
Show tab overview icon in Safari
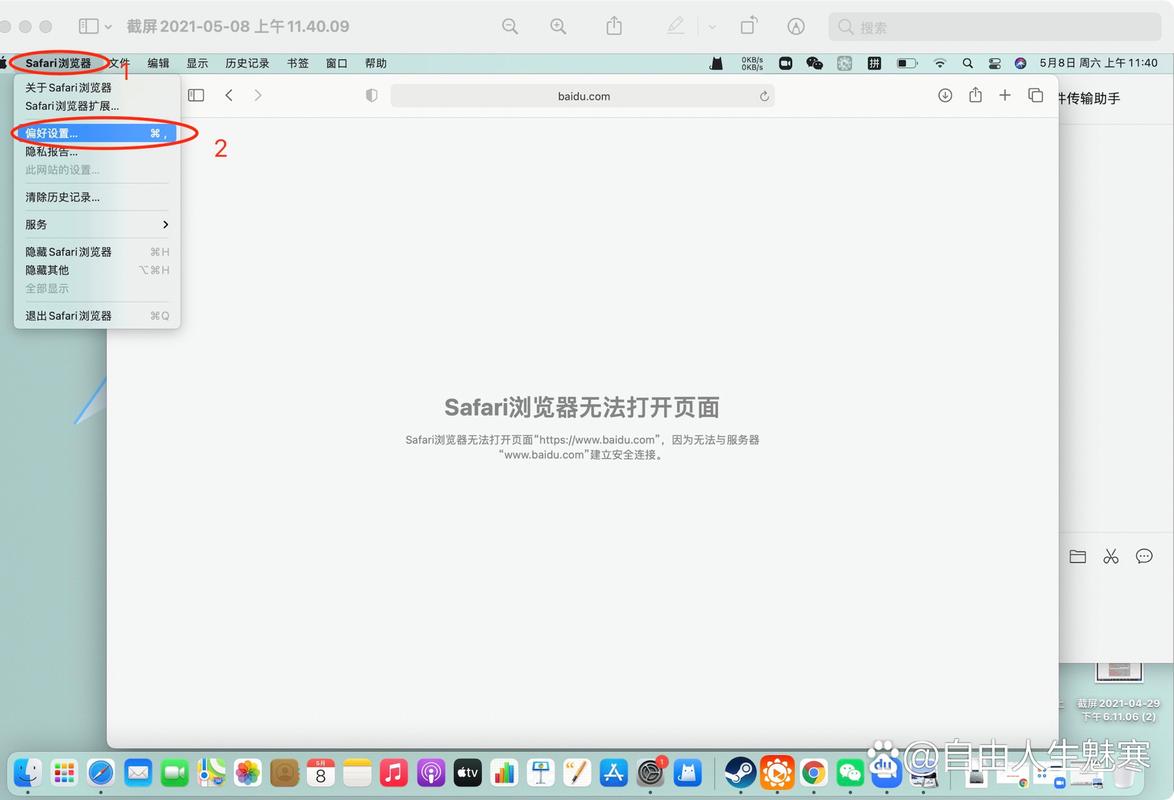(1036, 95)
